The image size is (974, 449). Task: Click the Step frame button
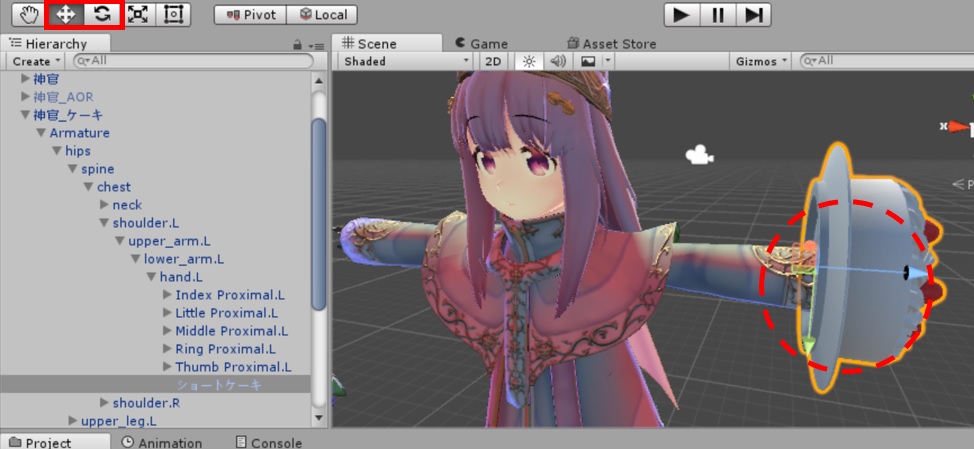click(x=755, y=14)
